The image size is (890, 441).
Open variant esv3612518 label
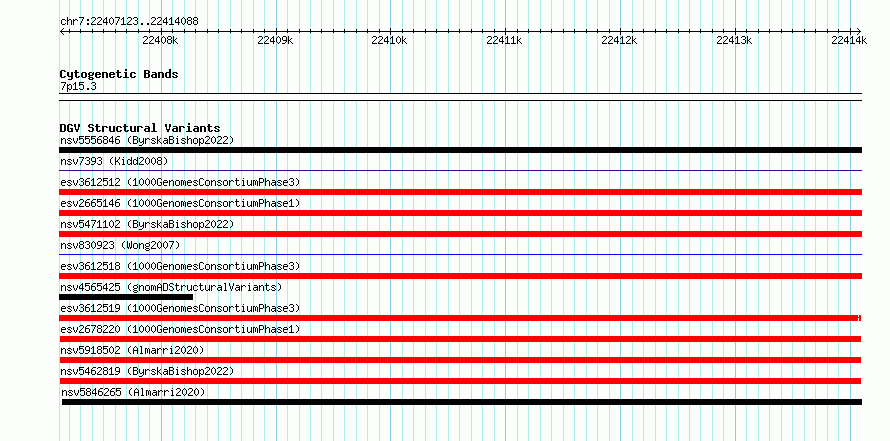180,266
